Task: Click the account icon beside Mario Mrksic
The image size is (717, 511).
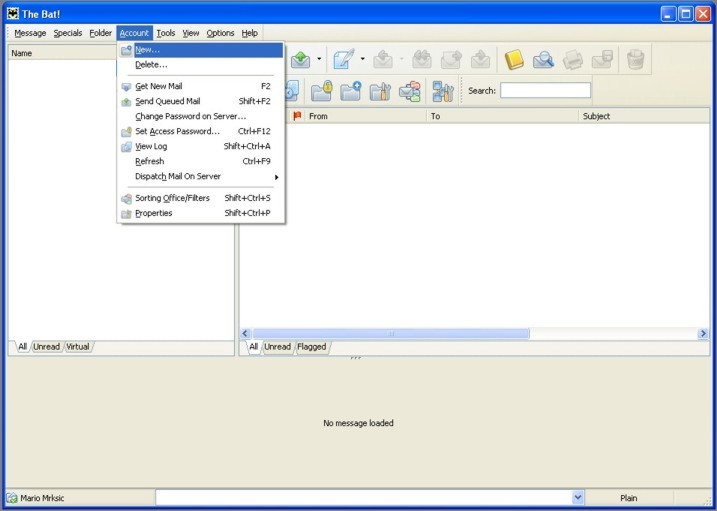Action: pyautogui.click(x=12, y=498)
